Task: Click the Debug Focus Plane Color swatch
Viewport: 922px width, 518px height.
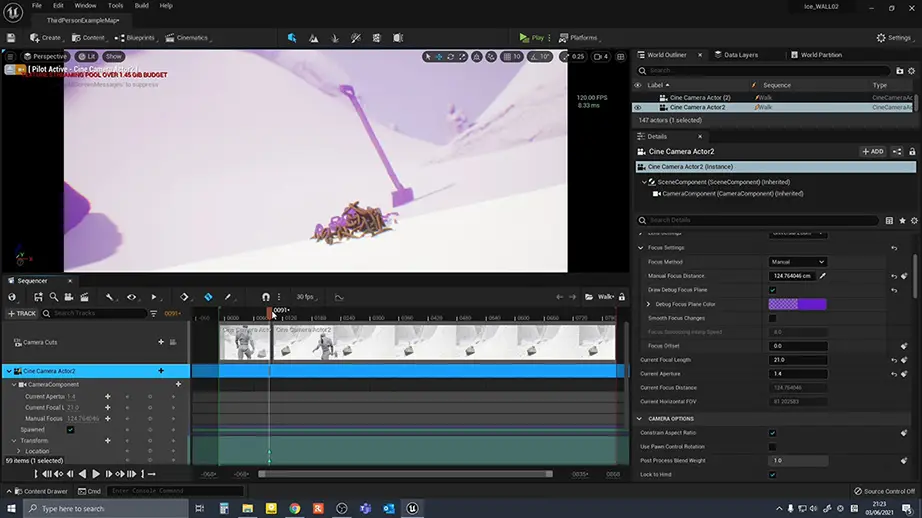Action: coord(797,304)
